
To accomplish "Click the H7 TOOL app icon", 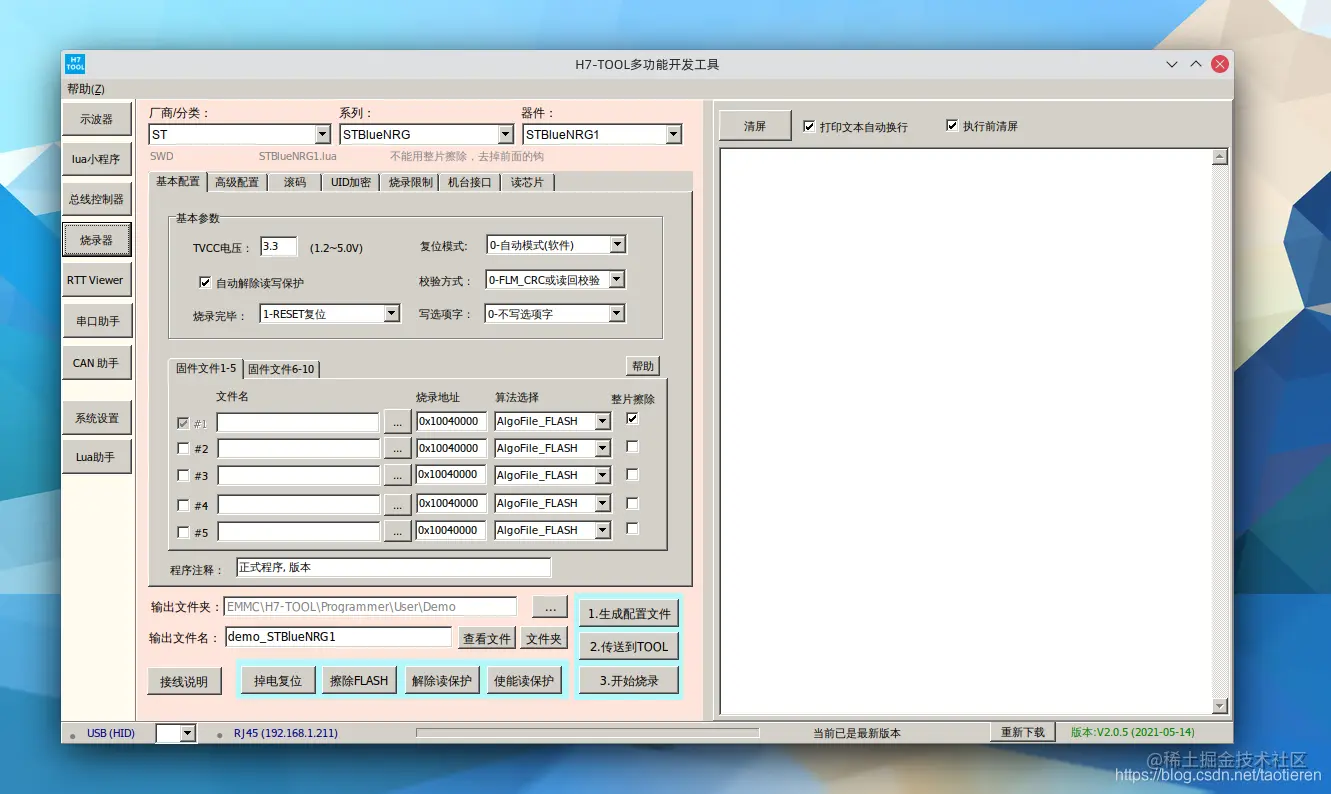I will coord(75,64).
